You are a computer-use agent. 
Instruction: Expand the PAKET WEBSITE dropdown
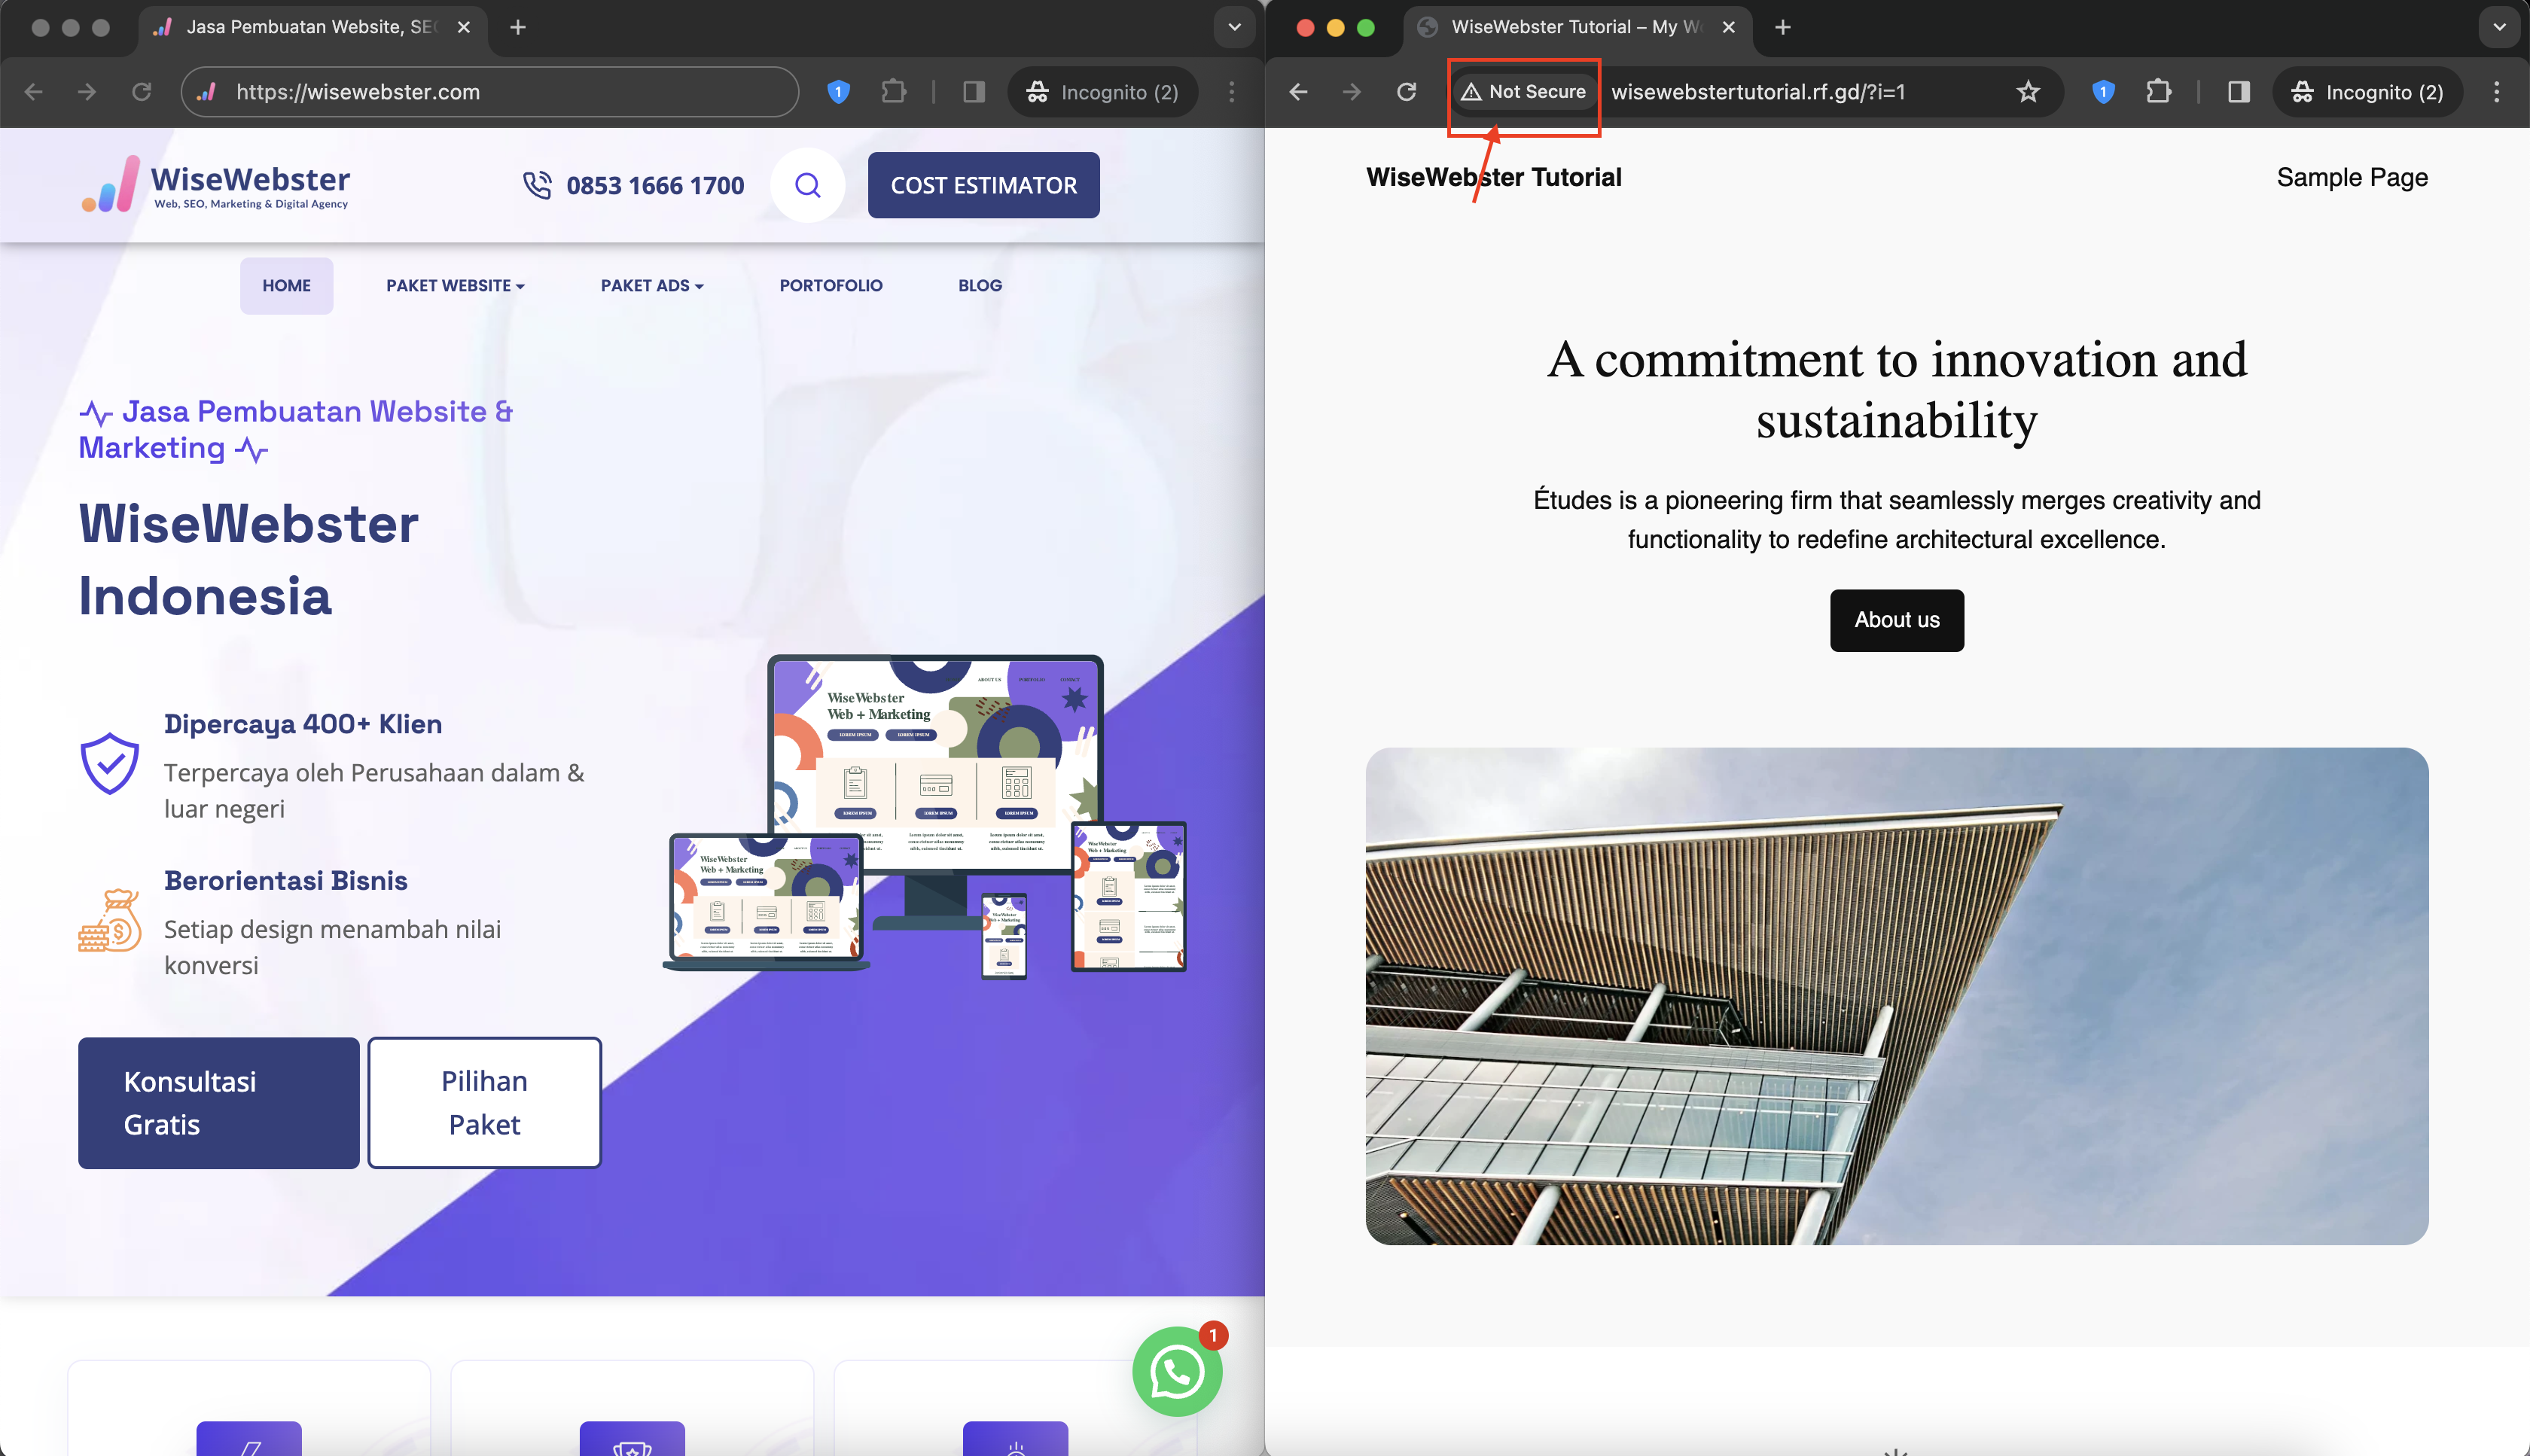click(455, 286)
